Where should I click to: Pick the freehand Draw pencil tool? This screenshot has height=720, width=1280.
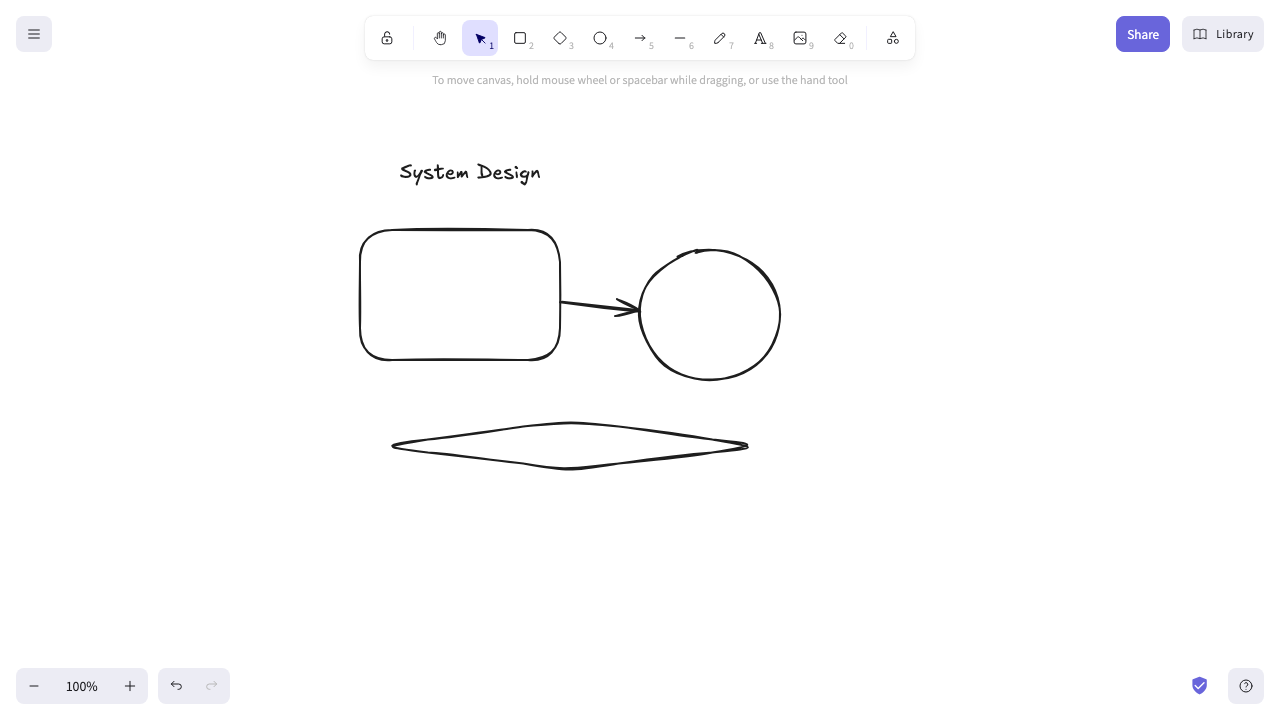[720, 38]
